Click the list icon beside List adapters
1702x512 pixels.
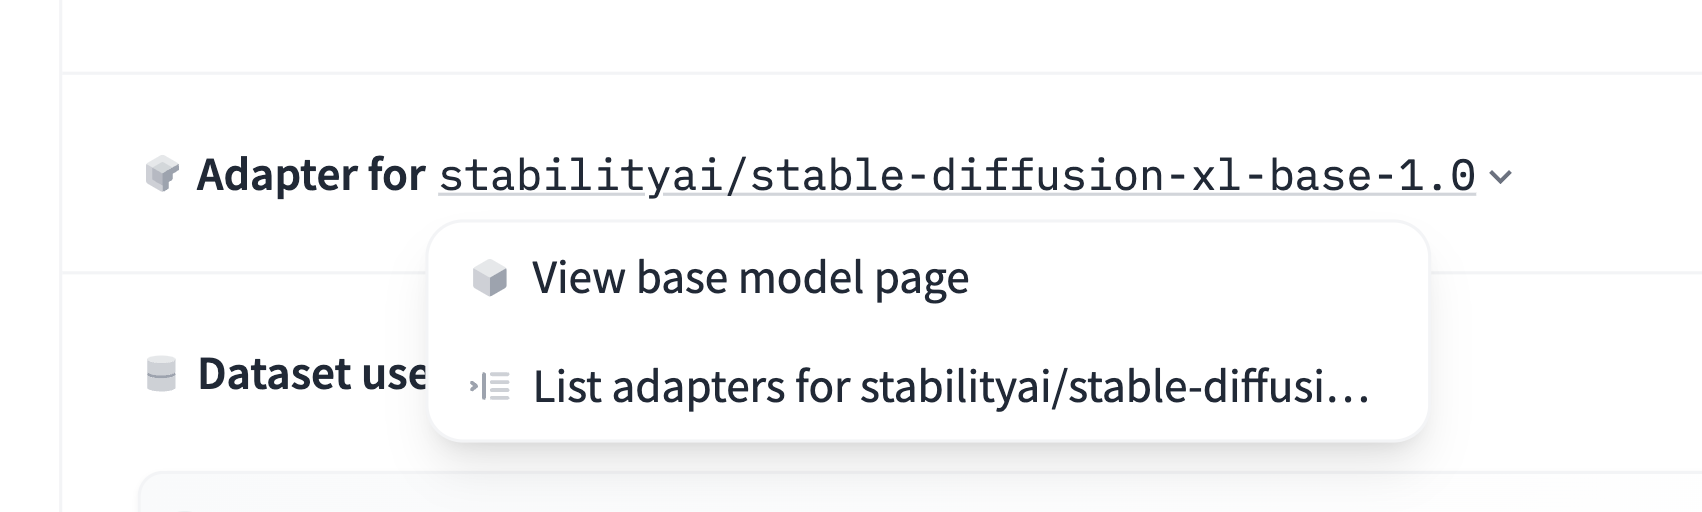point(491,386)
